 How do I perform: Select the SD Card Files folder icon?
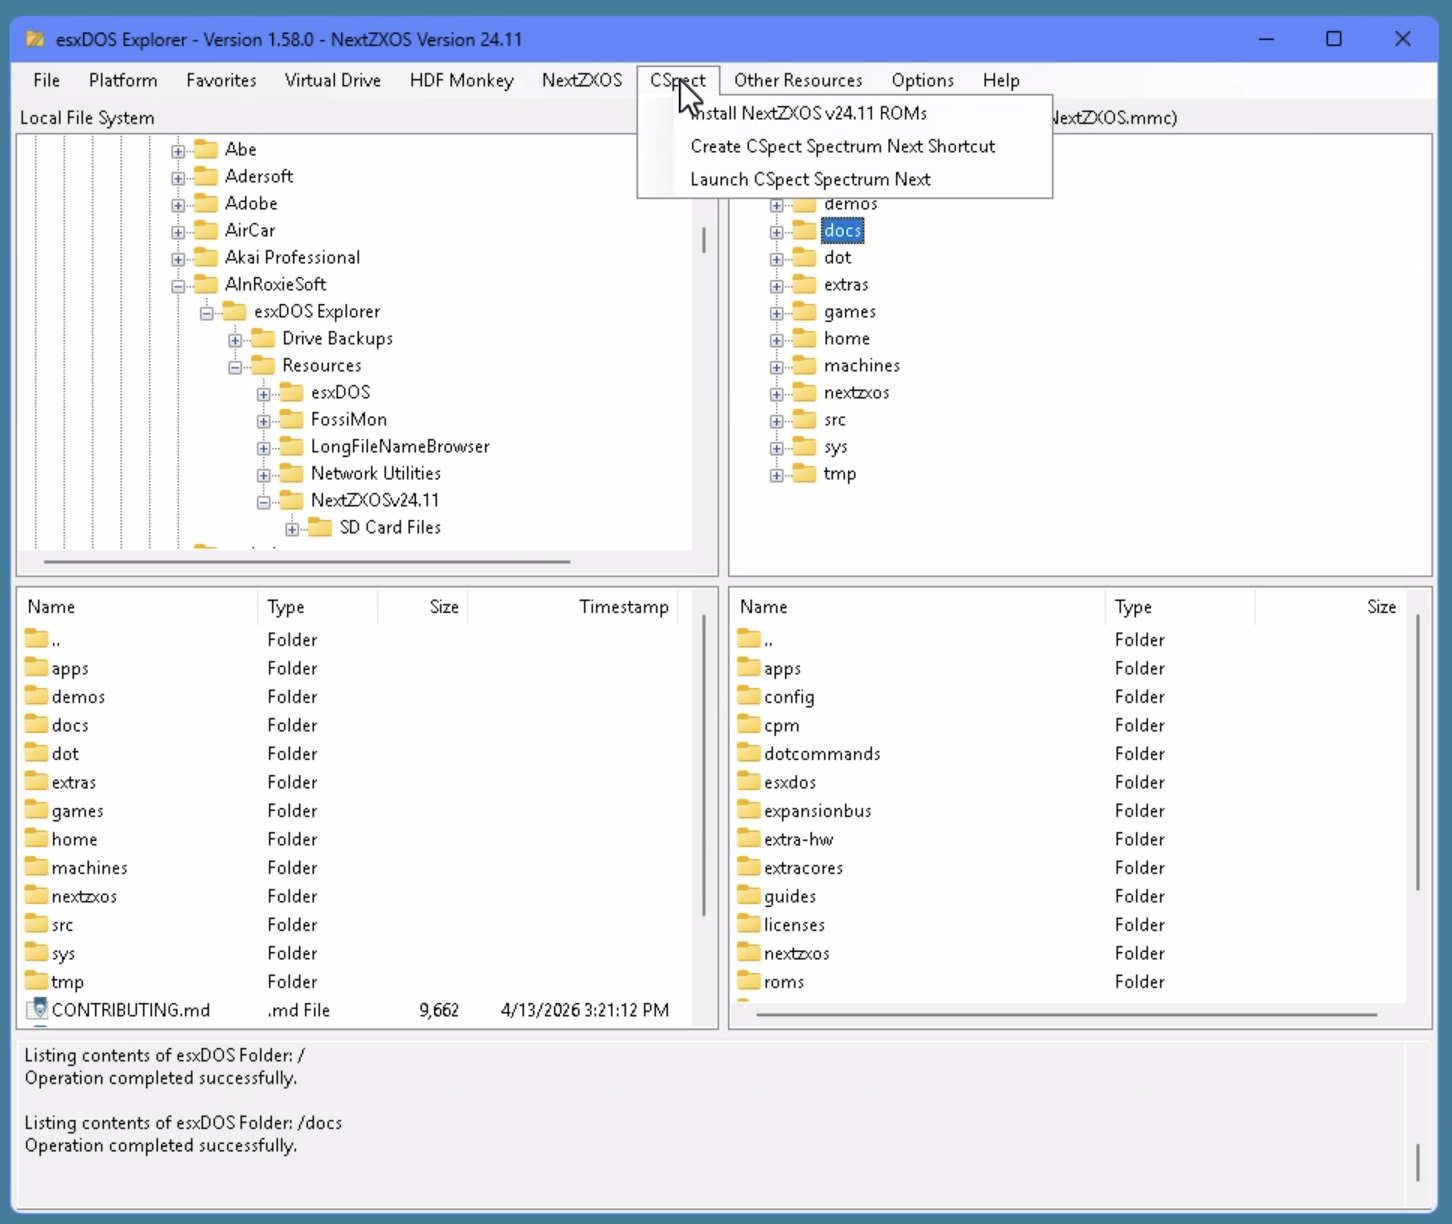pos(321,527)
